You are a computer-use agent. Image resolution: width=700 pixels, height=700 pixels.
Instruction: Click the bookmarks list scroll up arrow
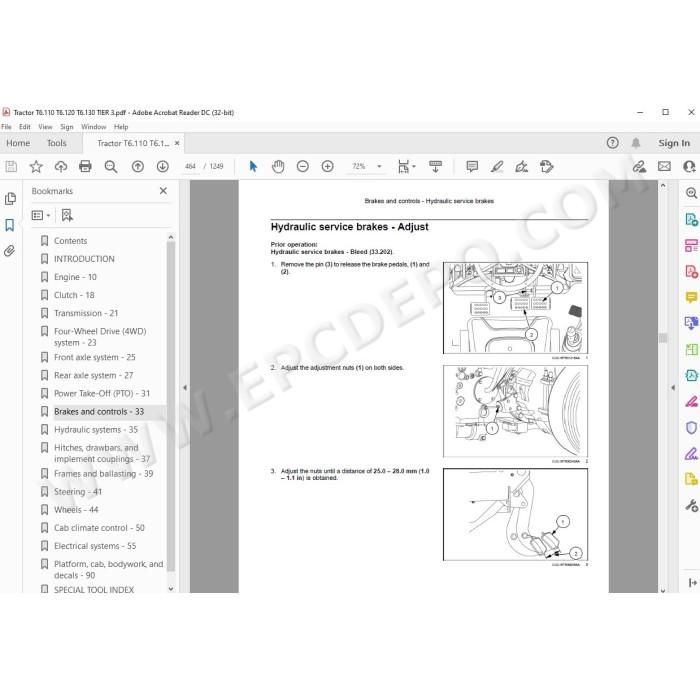coord(171,238)
